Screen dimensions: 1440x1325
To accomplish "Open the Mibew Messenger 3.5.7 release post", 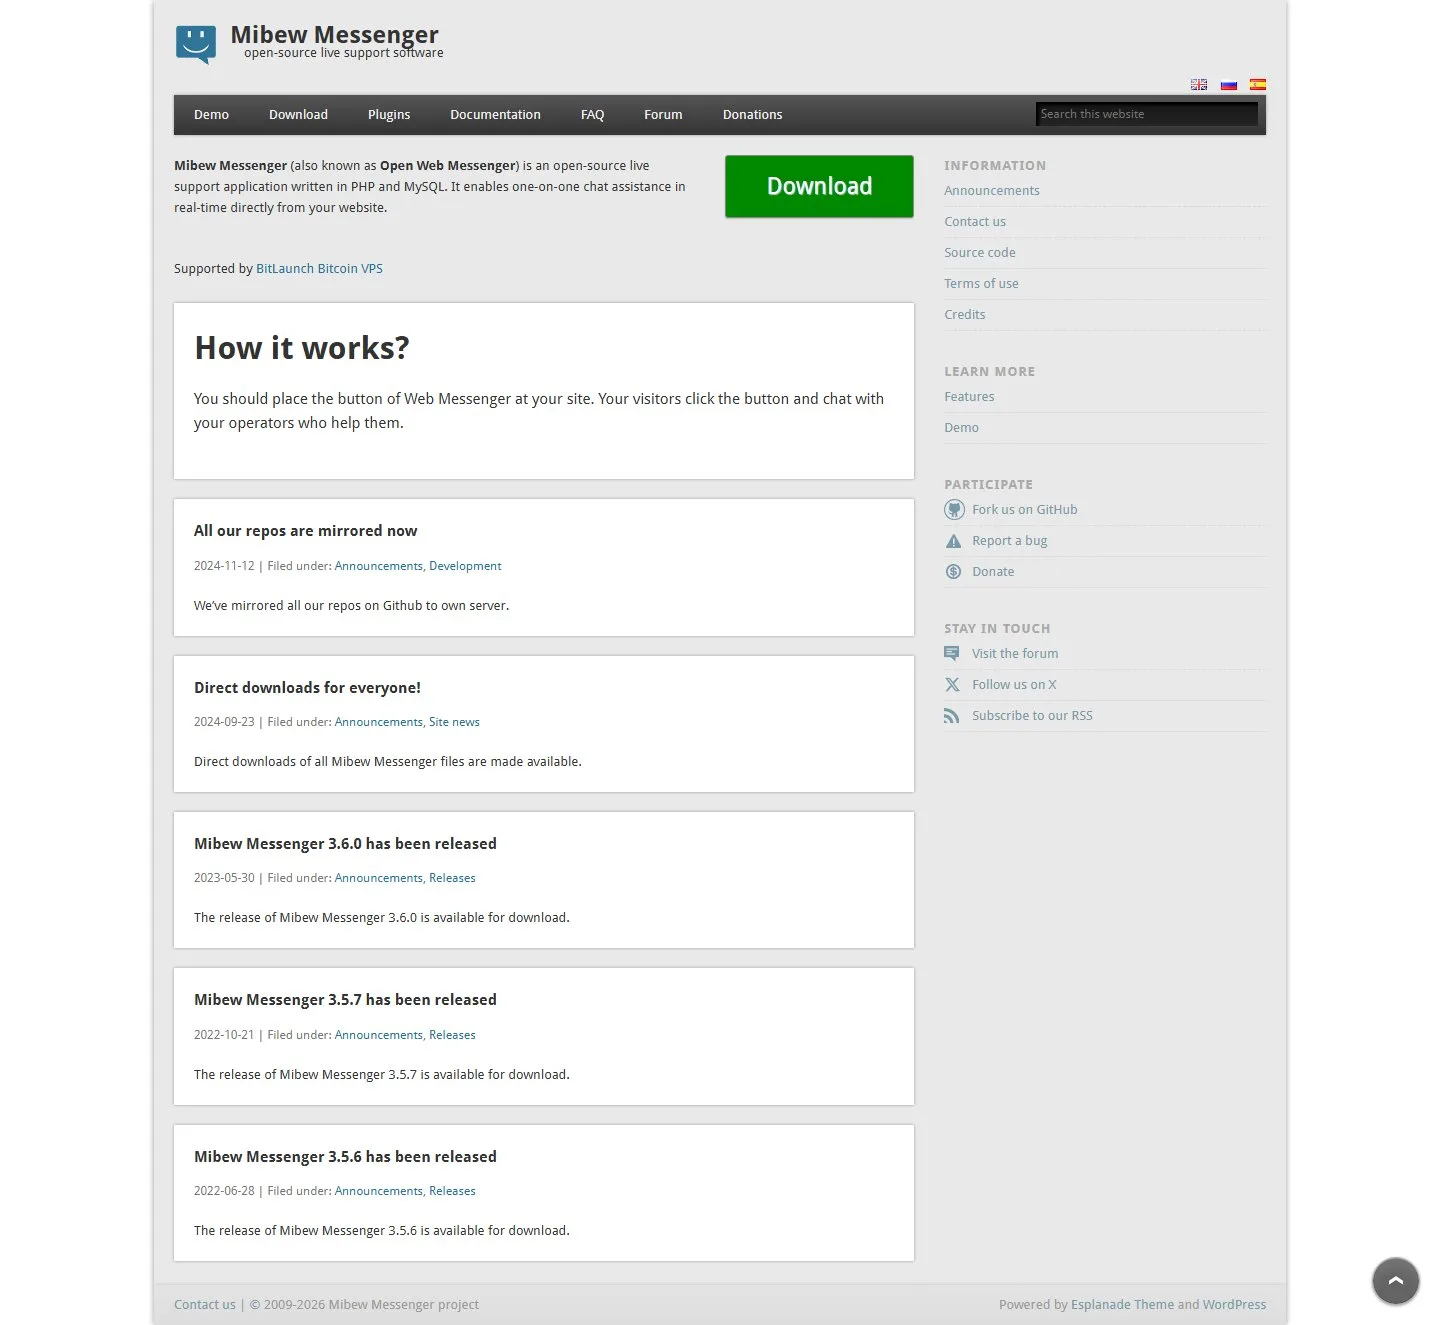I will (345, 1000).
